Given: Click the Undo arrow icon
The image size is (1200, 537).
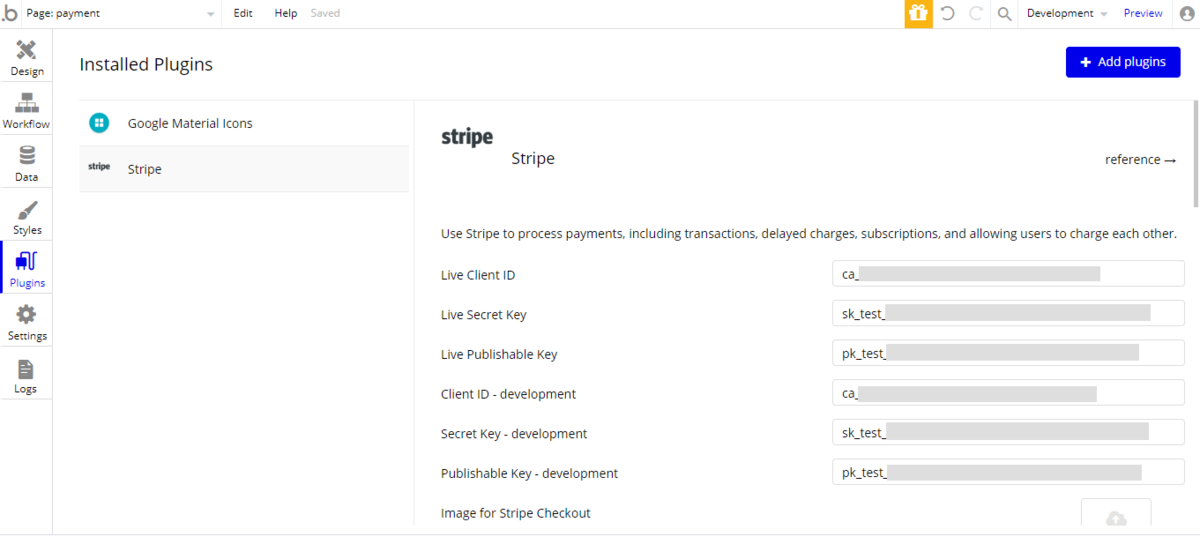Looking at the screenshot, I should [948, 13].
